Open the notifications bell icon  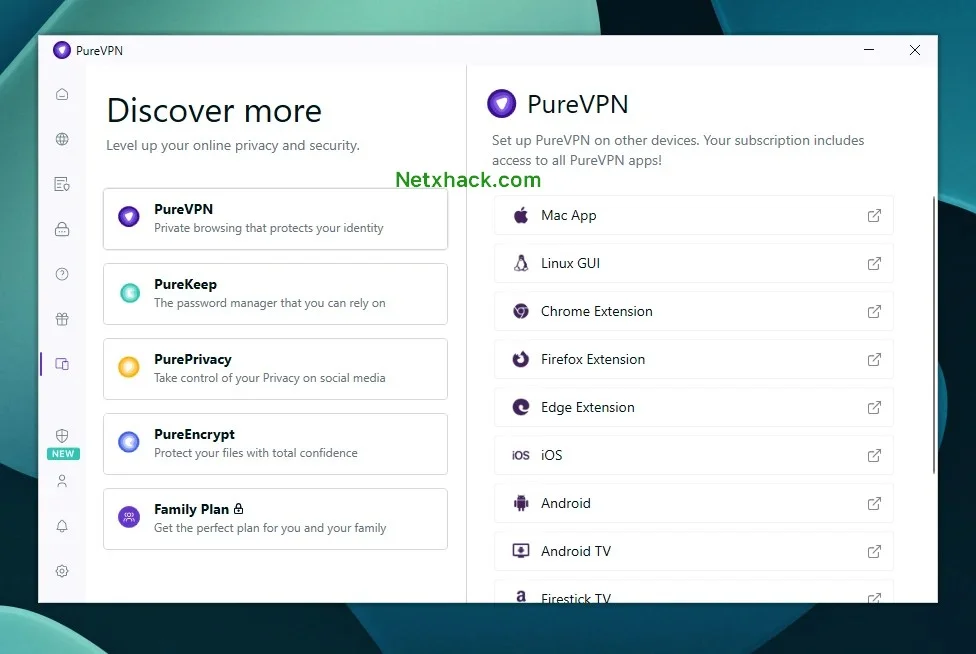[62, 526]
